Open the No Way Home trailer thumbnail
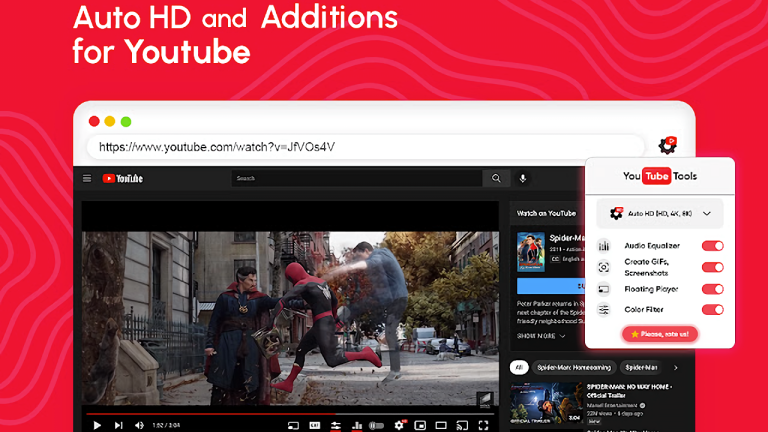Viewport: 768px width, 432px height. (547, 403)
